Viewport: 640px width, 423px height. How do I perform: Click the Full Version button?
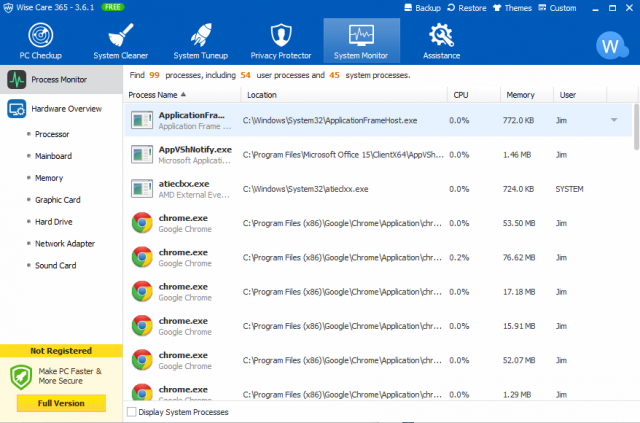click(61, 403)
